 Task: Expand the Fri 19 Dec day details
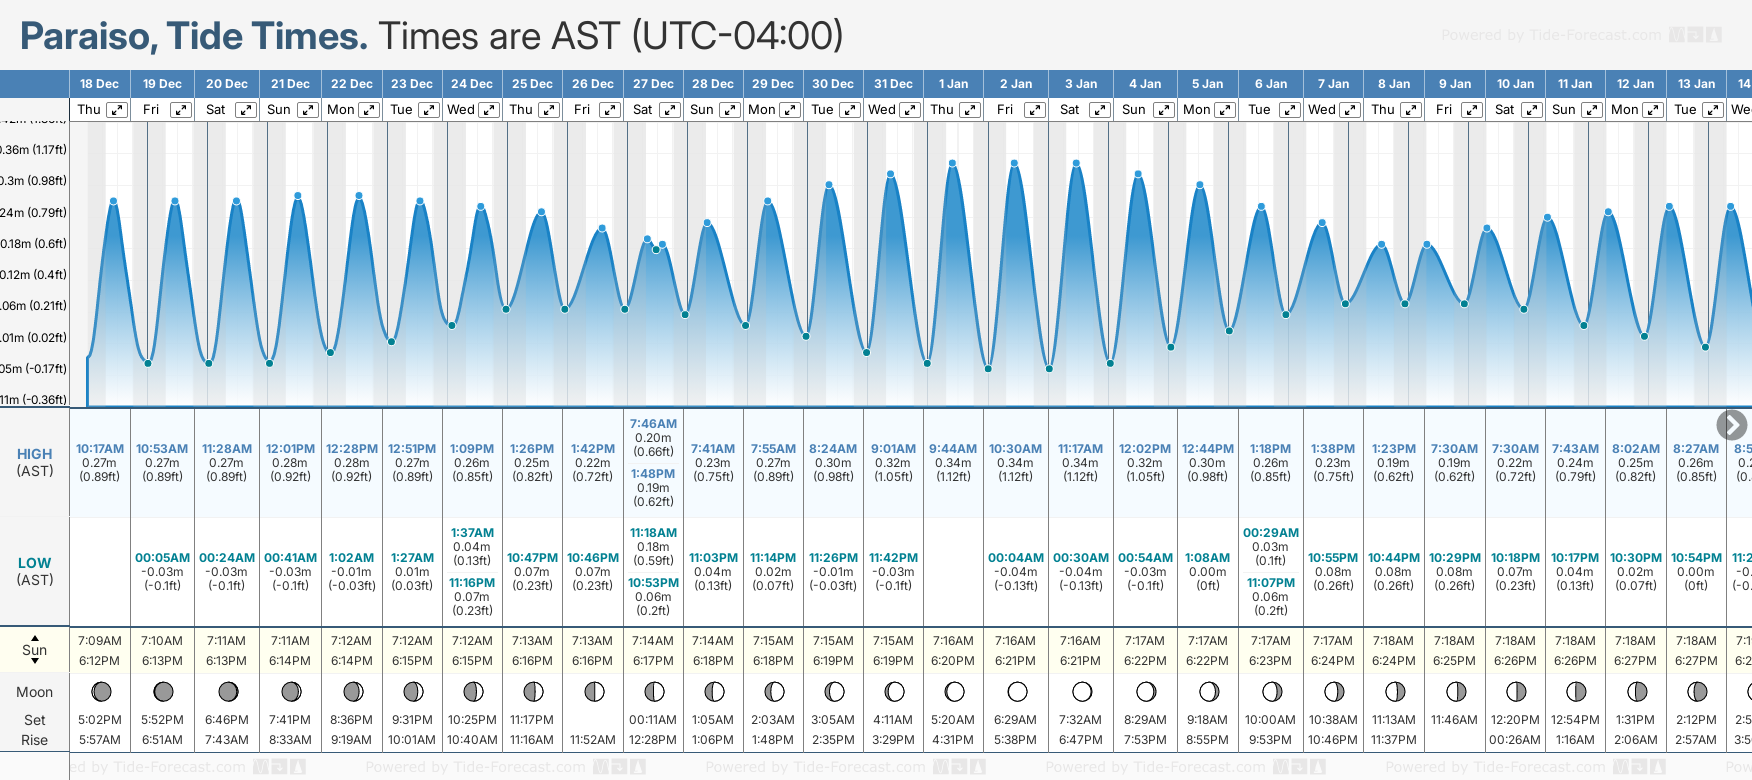(x=180, y=110)
